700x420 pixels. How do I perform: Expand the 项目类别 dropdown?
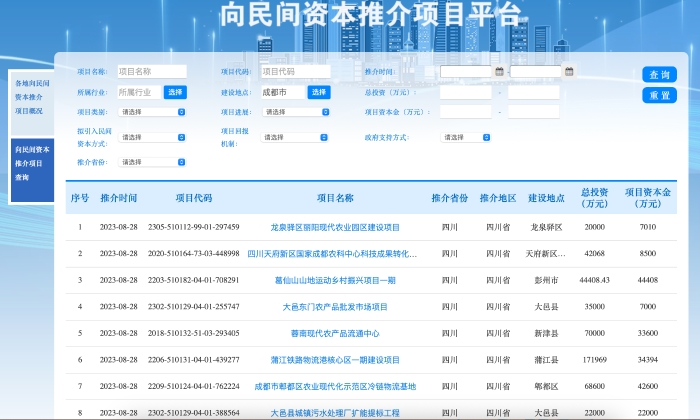[x=152, y=112]
